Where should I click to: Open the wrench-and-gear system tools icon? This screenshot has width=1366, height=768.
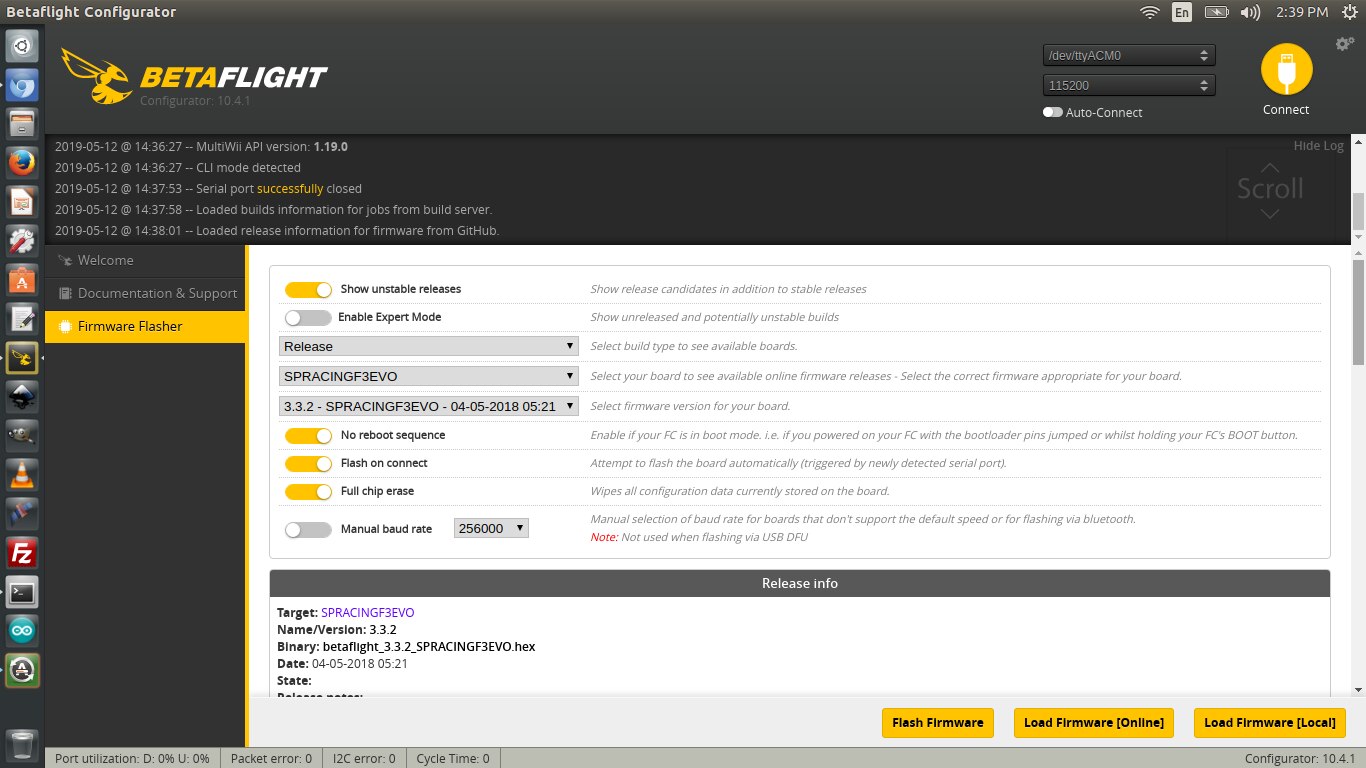click(23, 240)
